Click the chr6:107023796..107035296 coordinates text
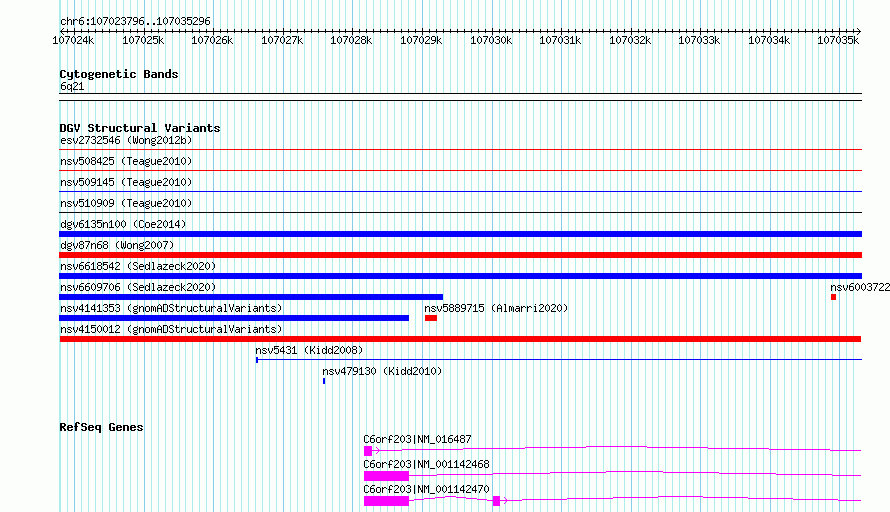Viewport: 890px width, 512px height. [135, 21]
